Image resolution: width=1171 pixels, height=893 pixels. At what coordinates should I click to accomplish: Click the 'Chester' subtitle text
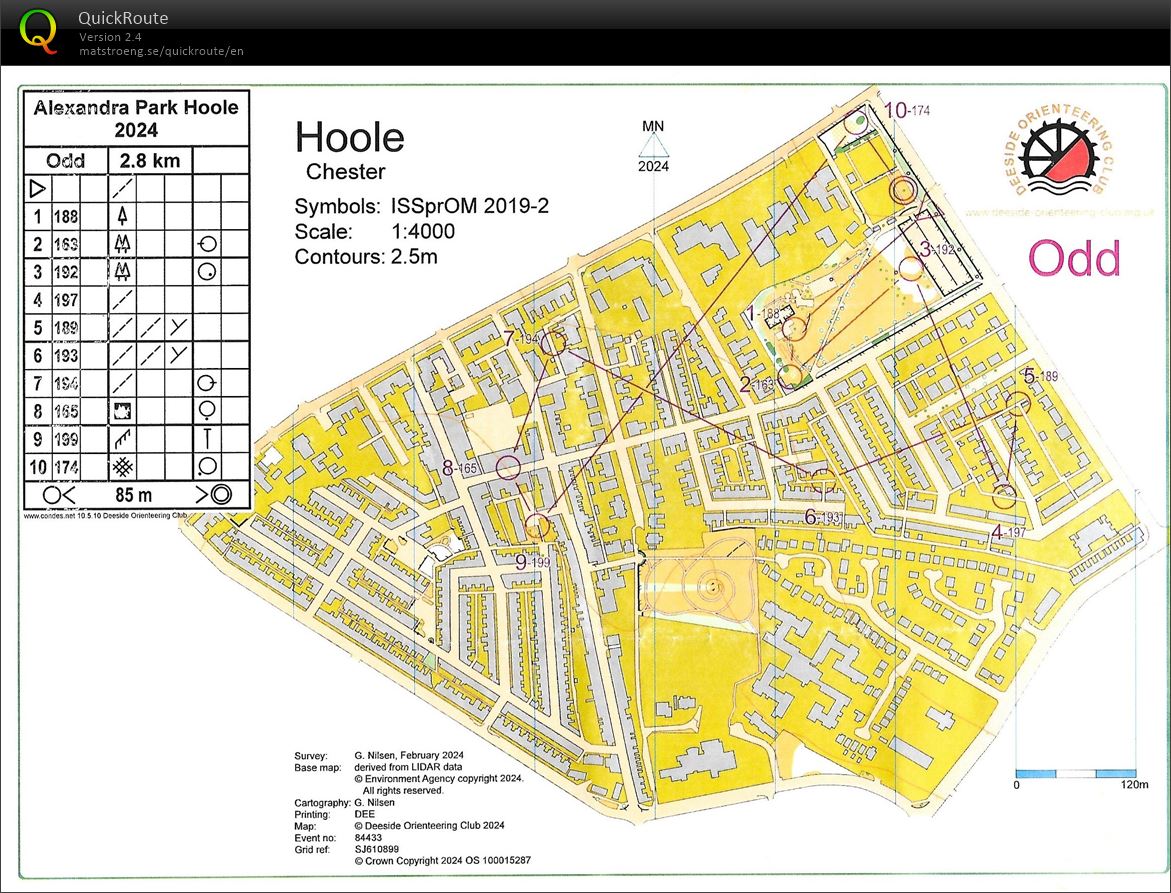(346, 172)
